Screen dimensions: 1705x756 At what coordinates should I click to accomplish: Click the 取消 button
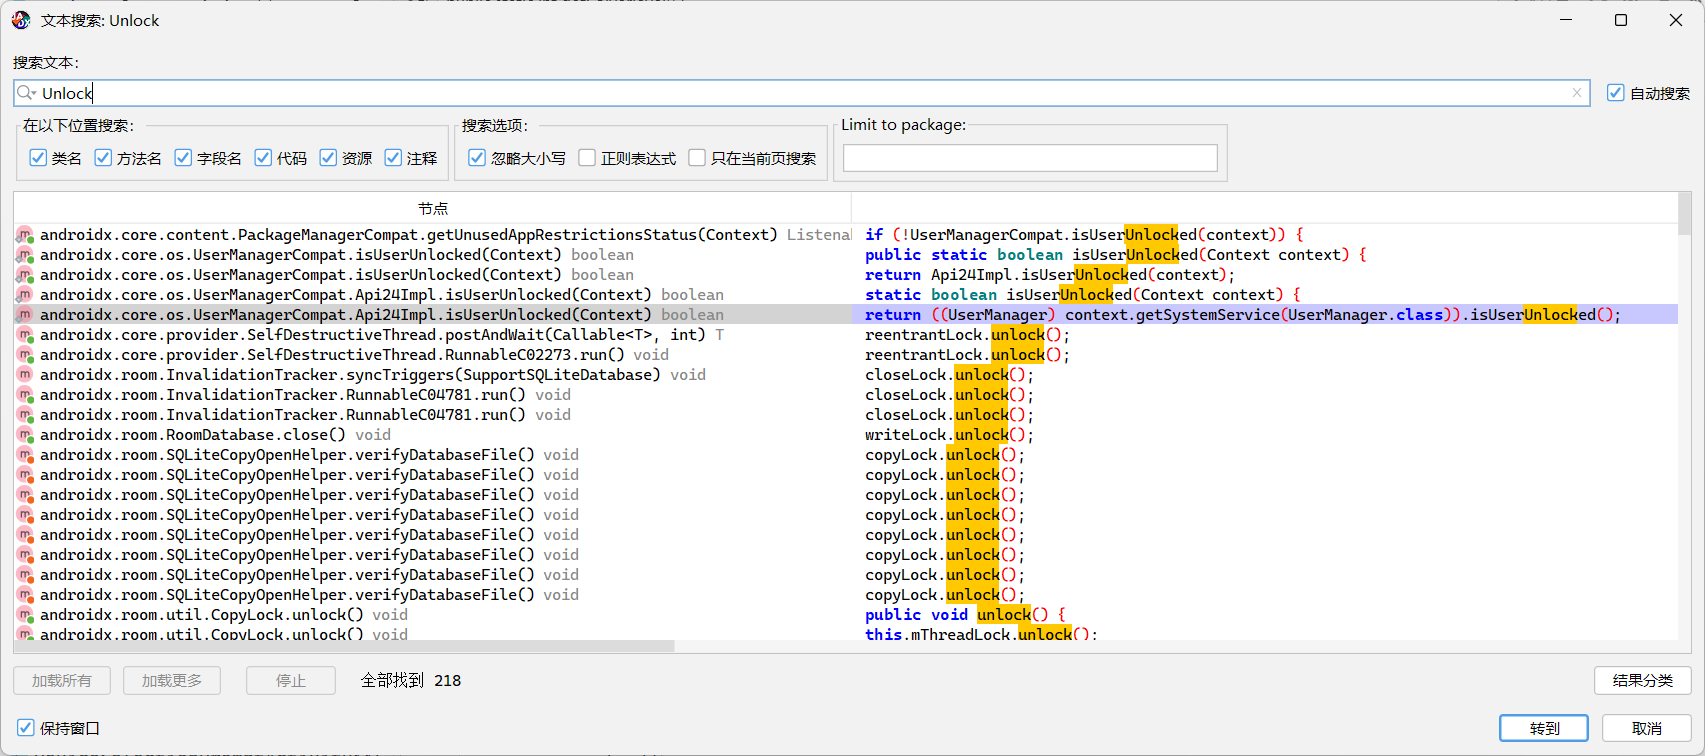[1647, 728]
